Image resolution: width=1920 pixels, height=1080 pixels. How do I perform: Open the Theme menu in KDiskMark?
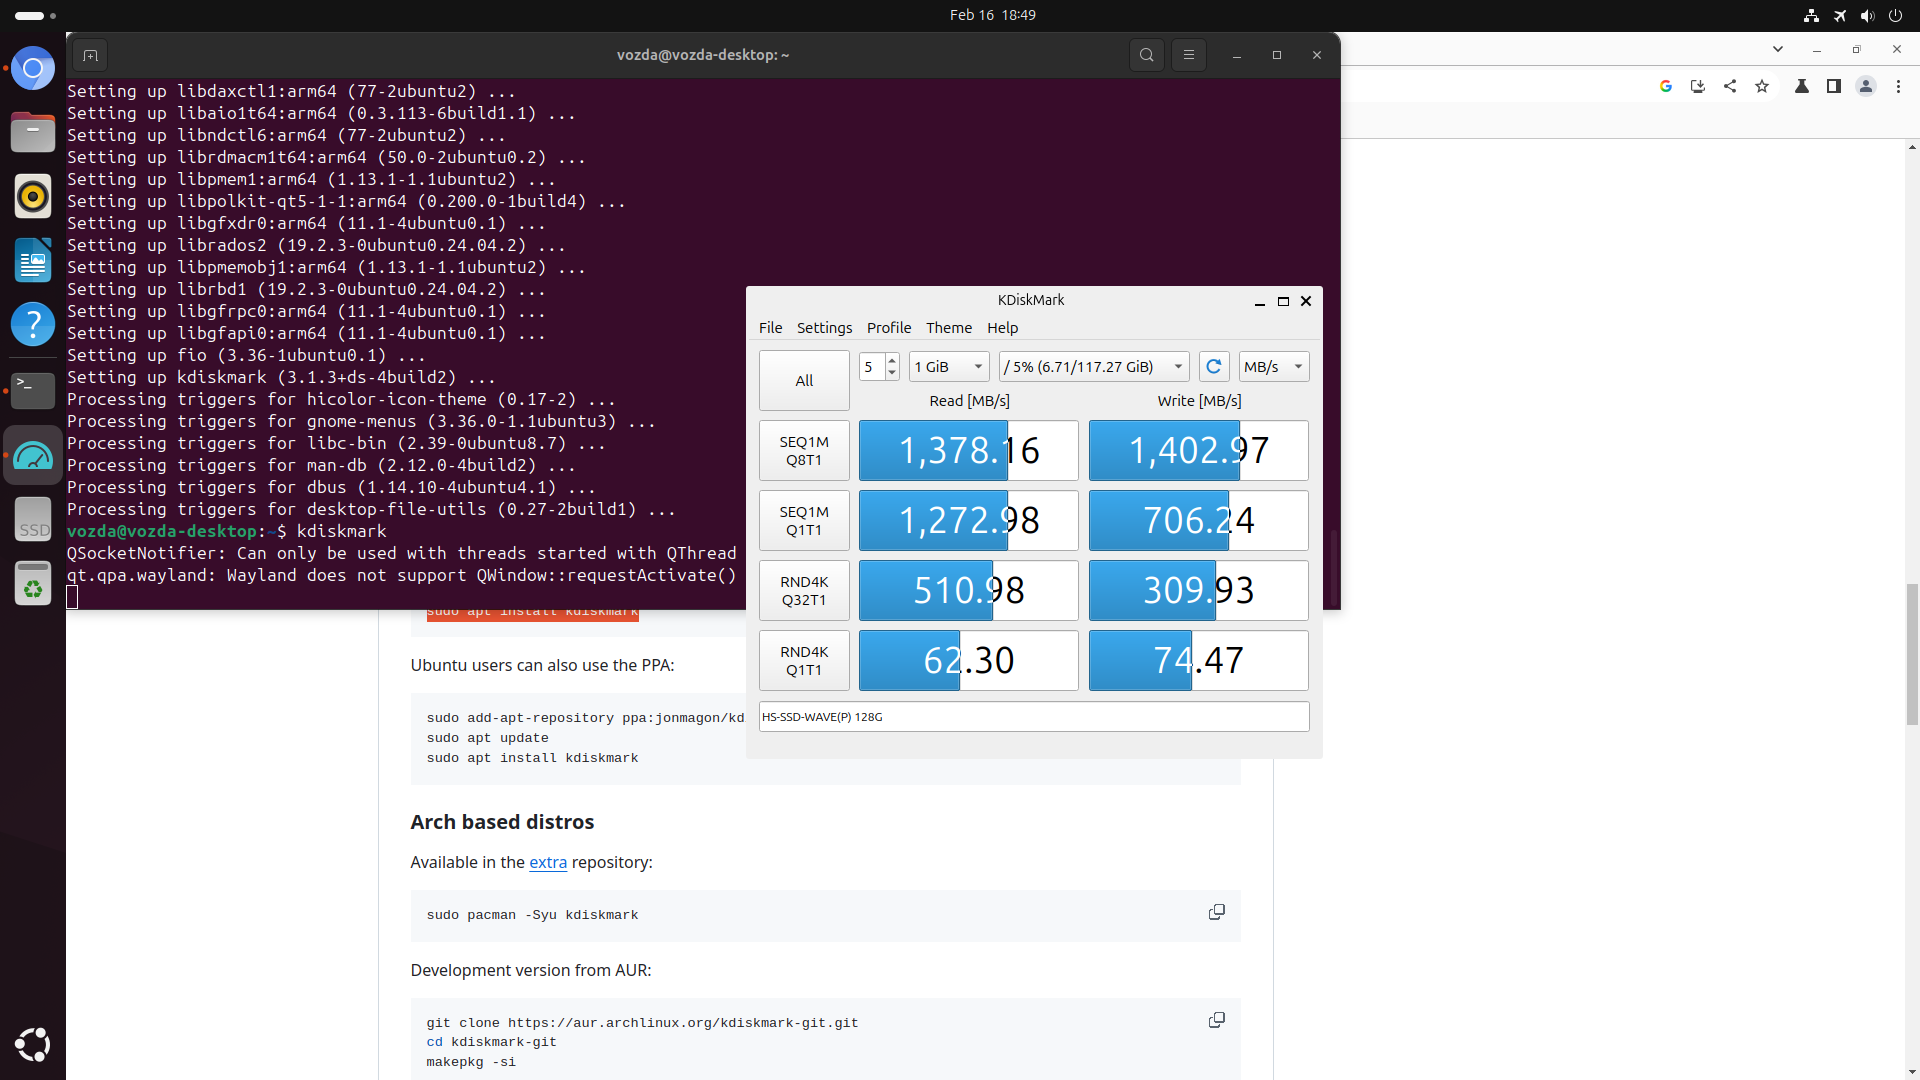(948, 328)
